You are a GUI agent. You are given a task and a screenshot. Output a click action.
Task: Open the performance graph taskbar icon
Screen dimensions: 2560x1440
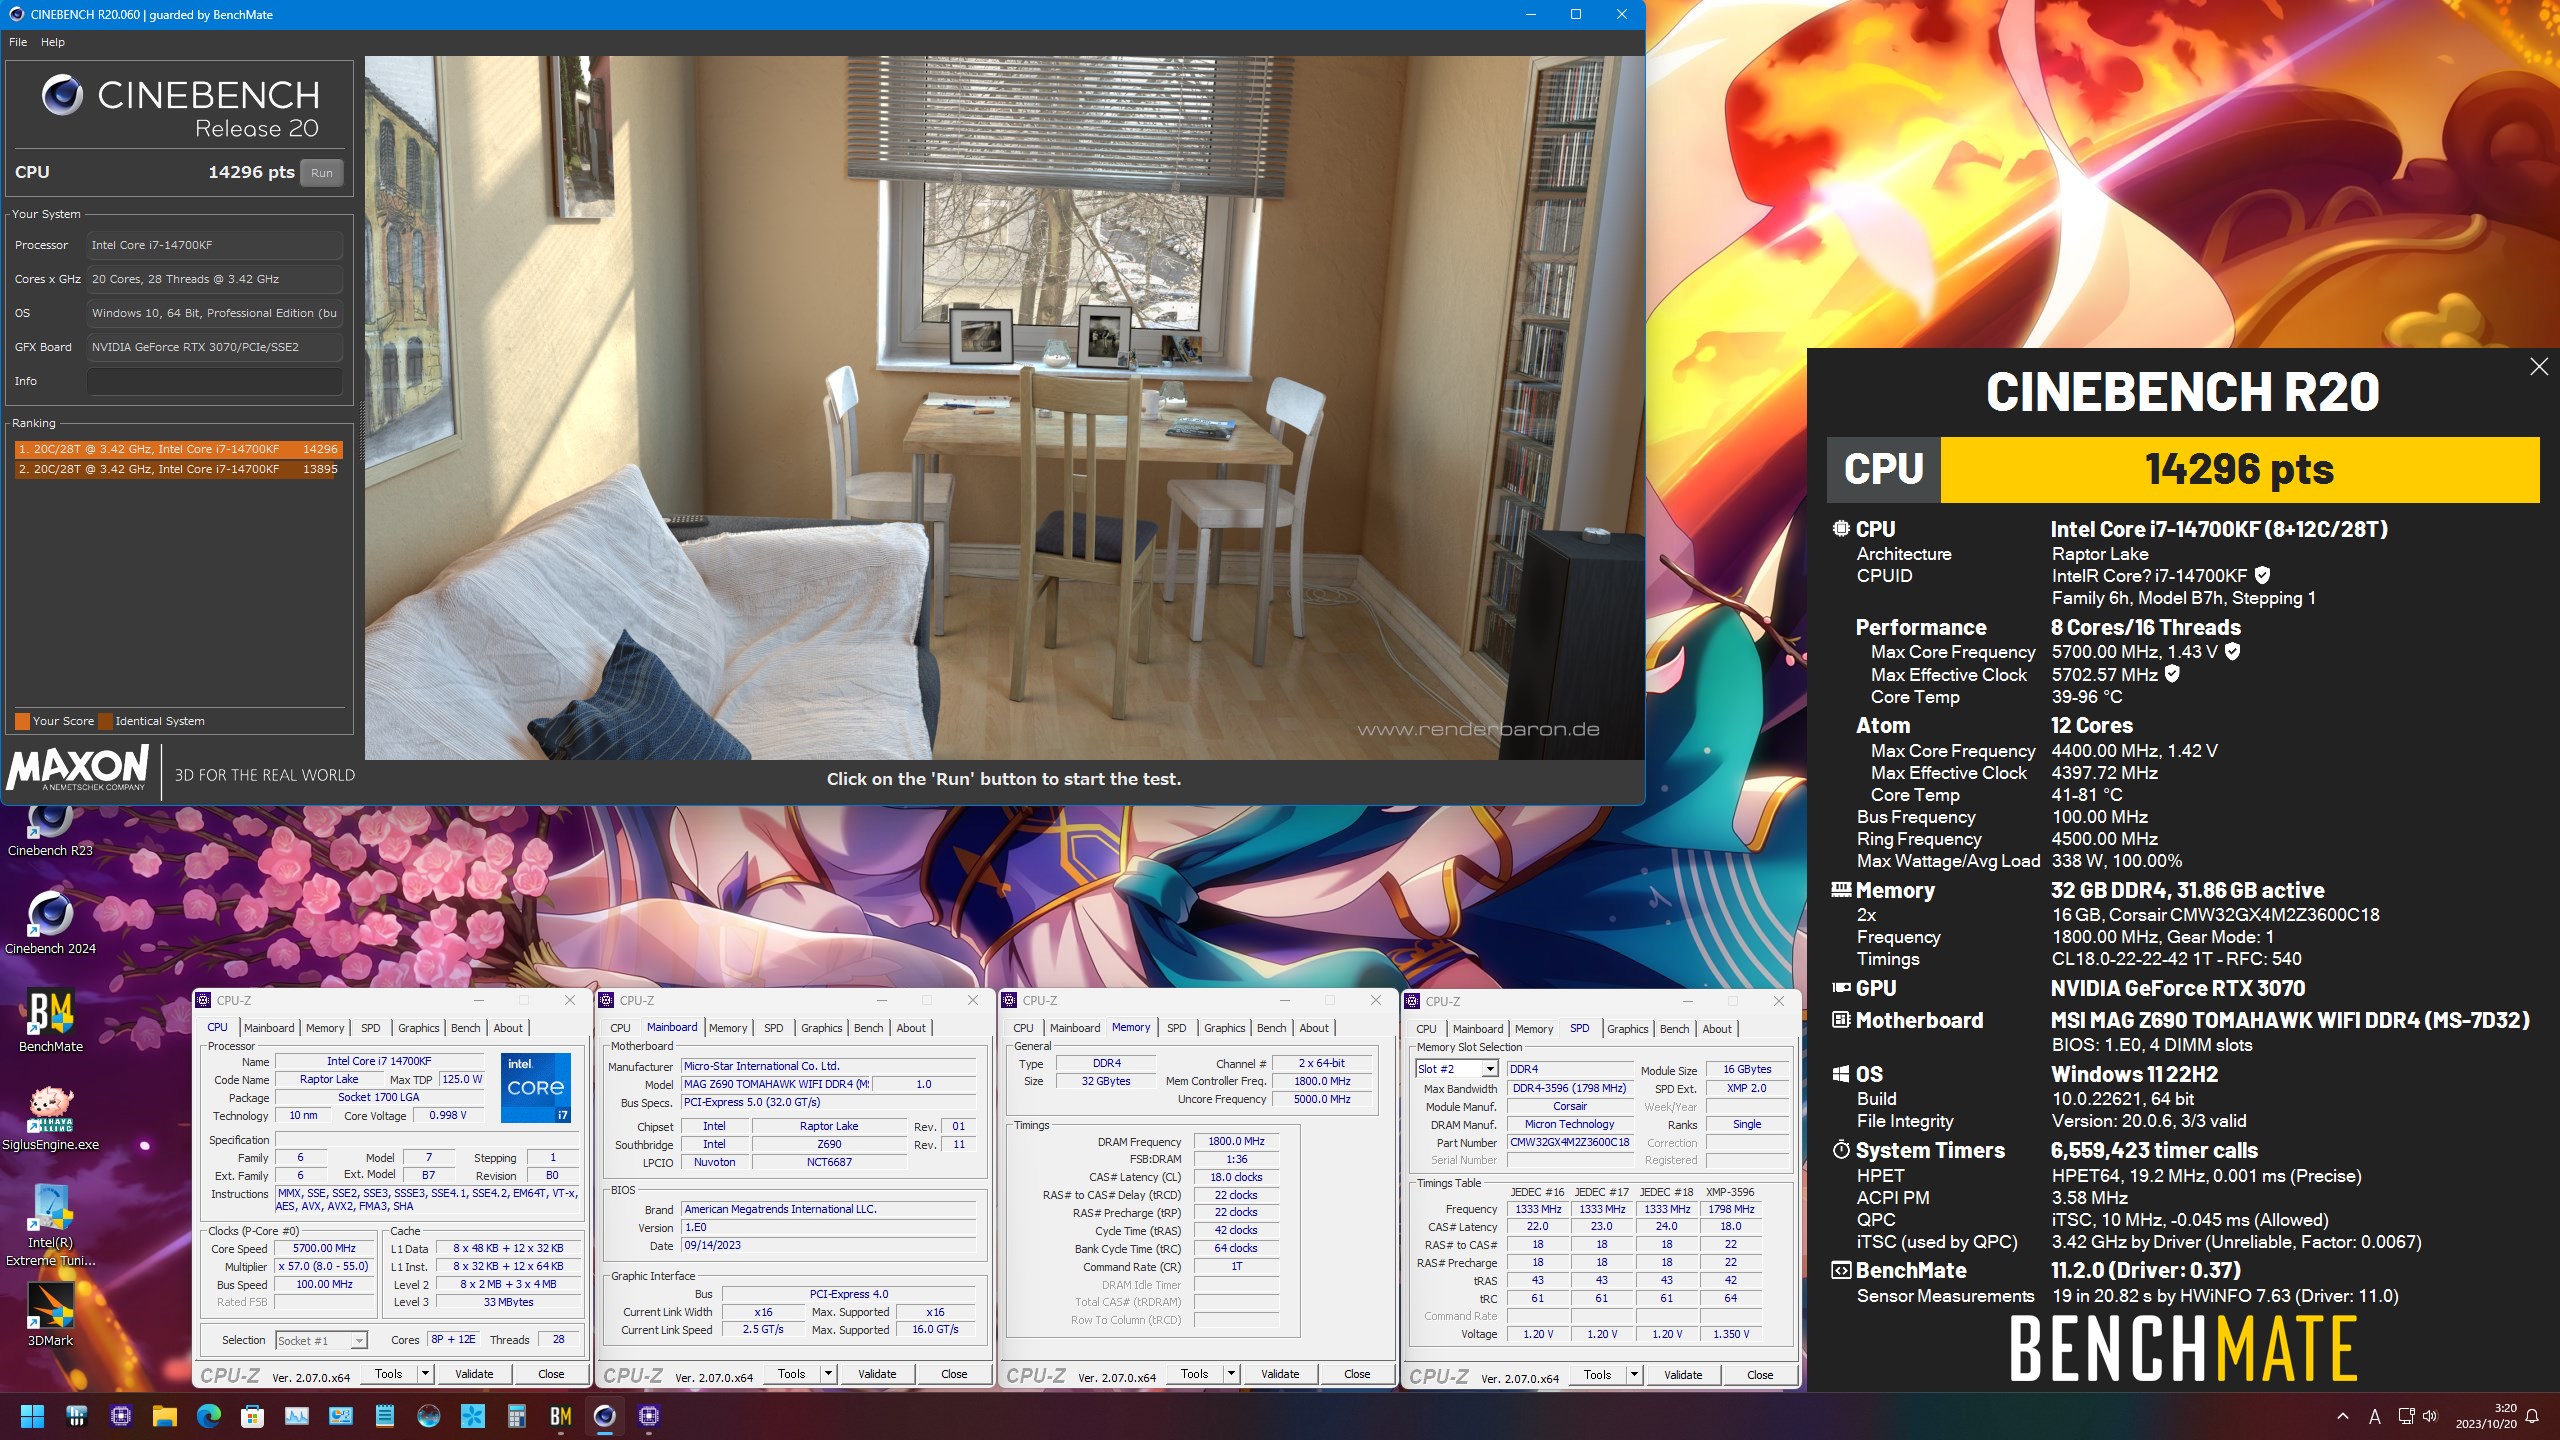click(296, 1416)
